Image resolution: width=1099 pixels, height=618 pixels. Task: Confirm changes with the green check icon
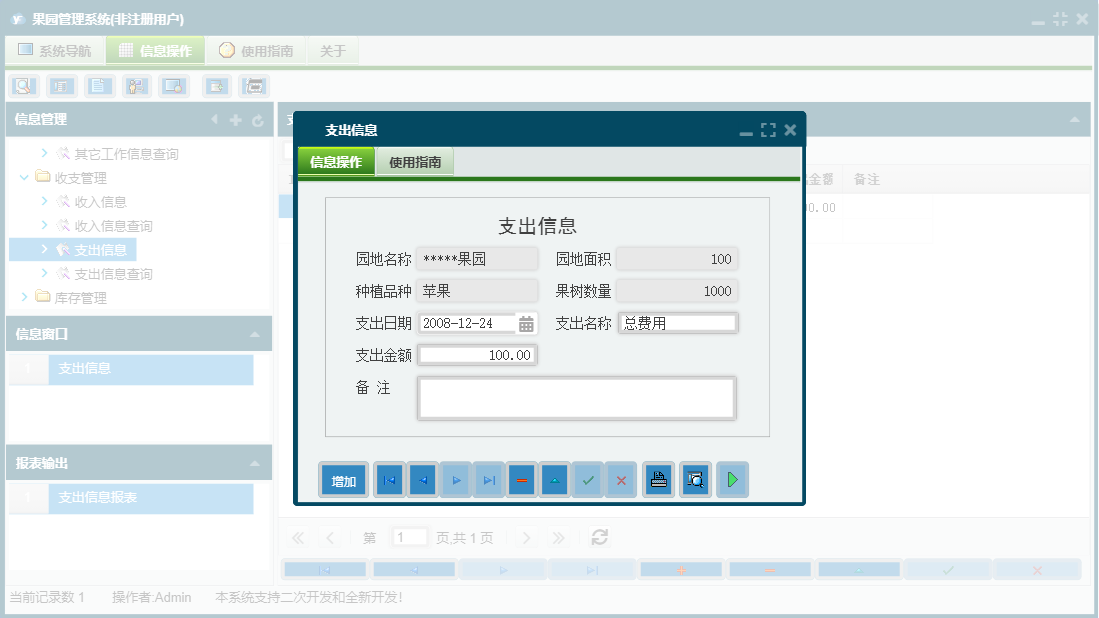587,480
